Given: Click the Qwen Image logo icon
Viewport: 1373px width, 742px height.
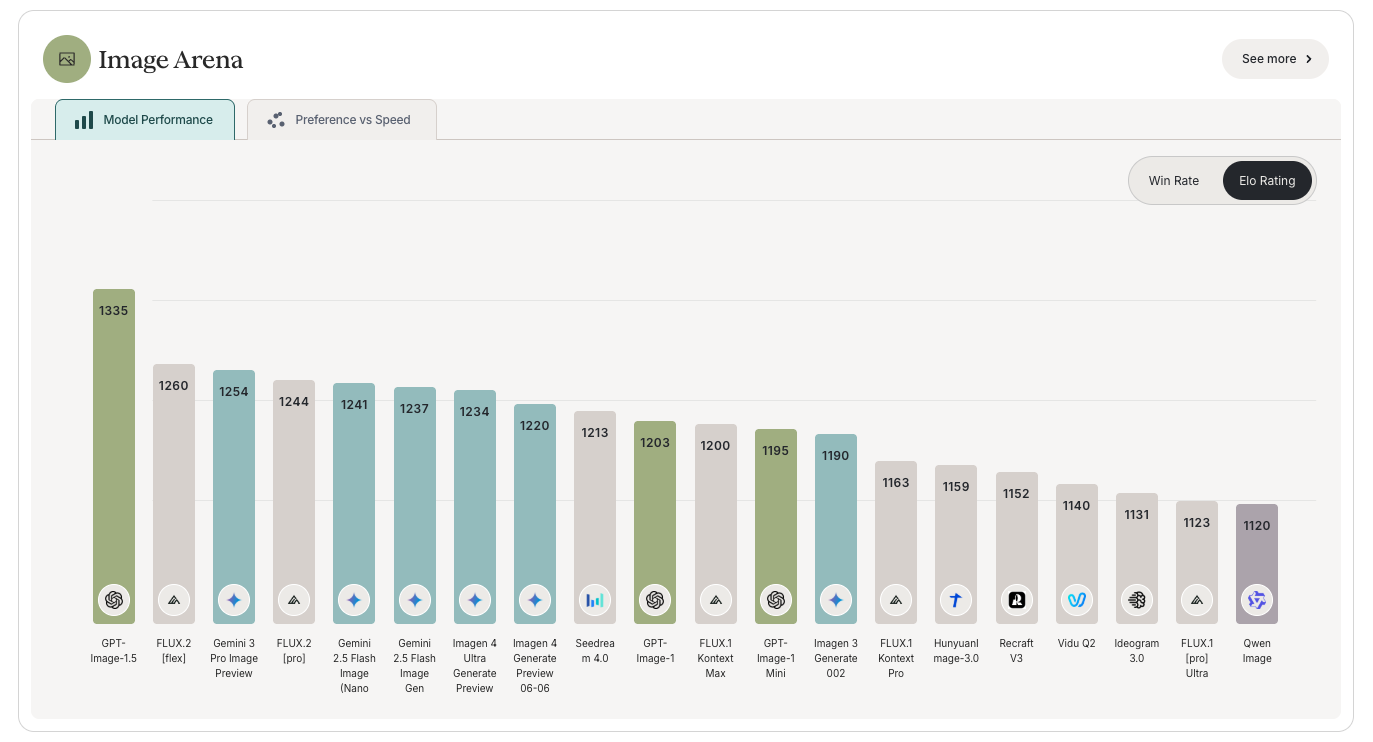Looking at the screenshot, I should coord(1257,600).
